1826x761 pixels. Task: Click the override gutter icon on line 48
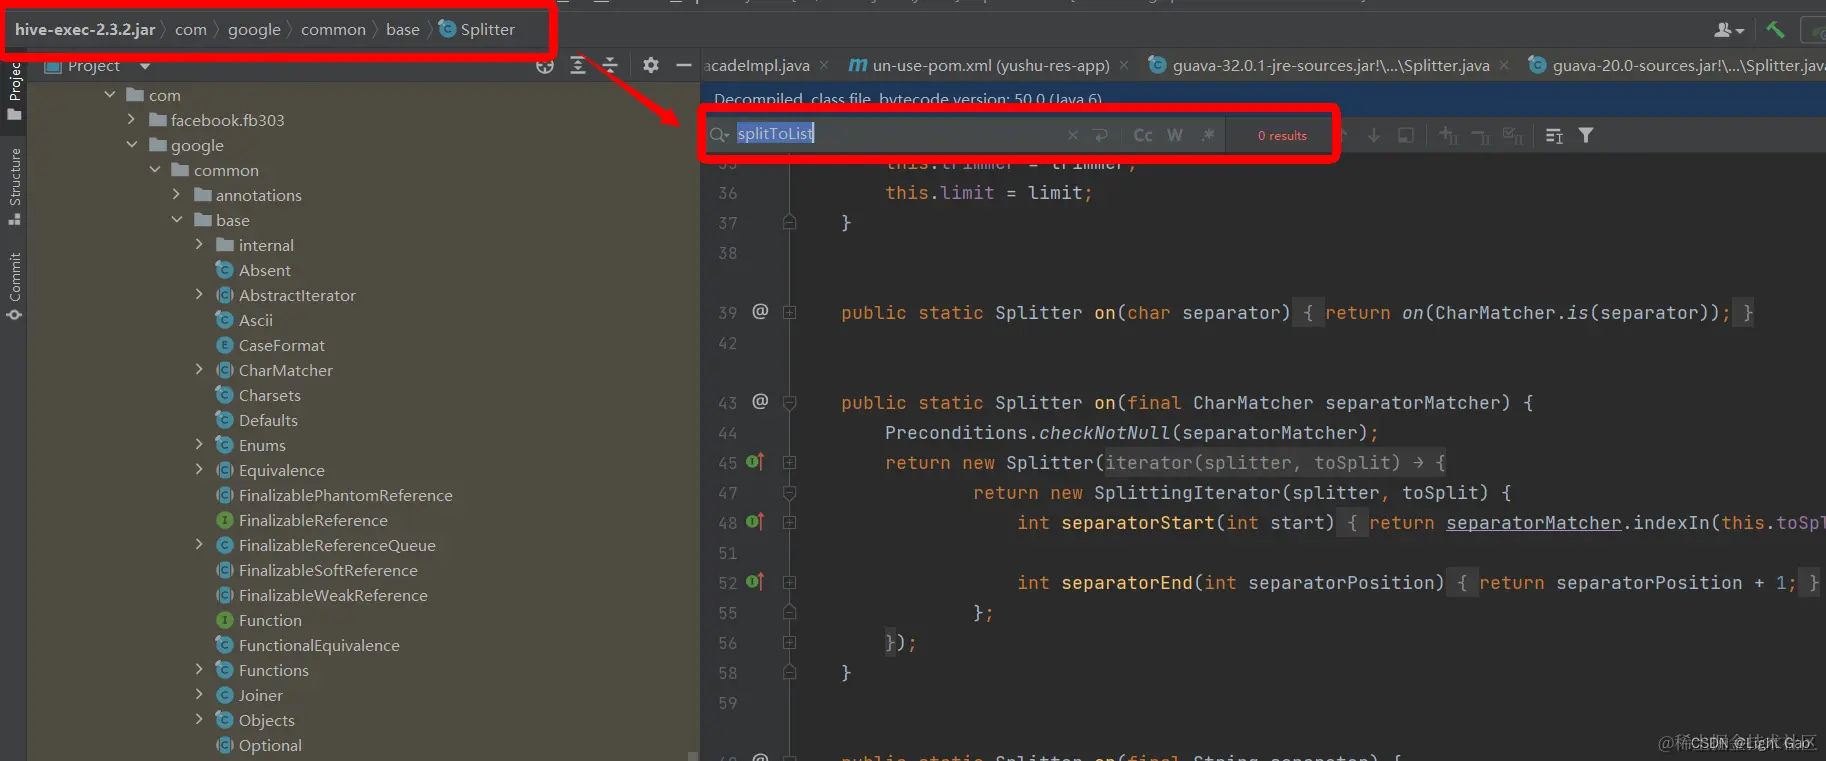(755, 522)
